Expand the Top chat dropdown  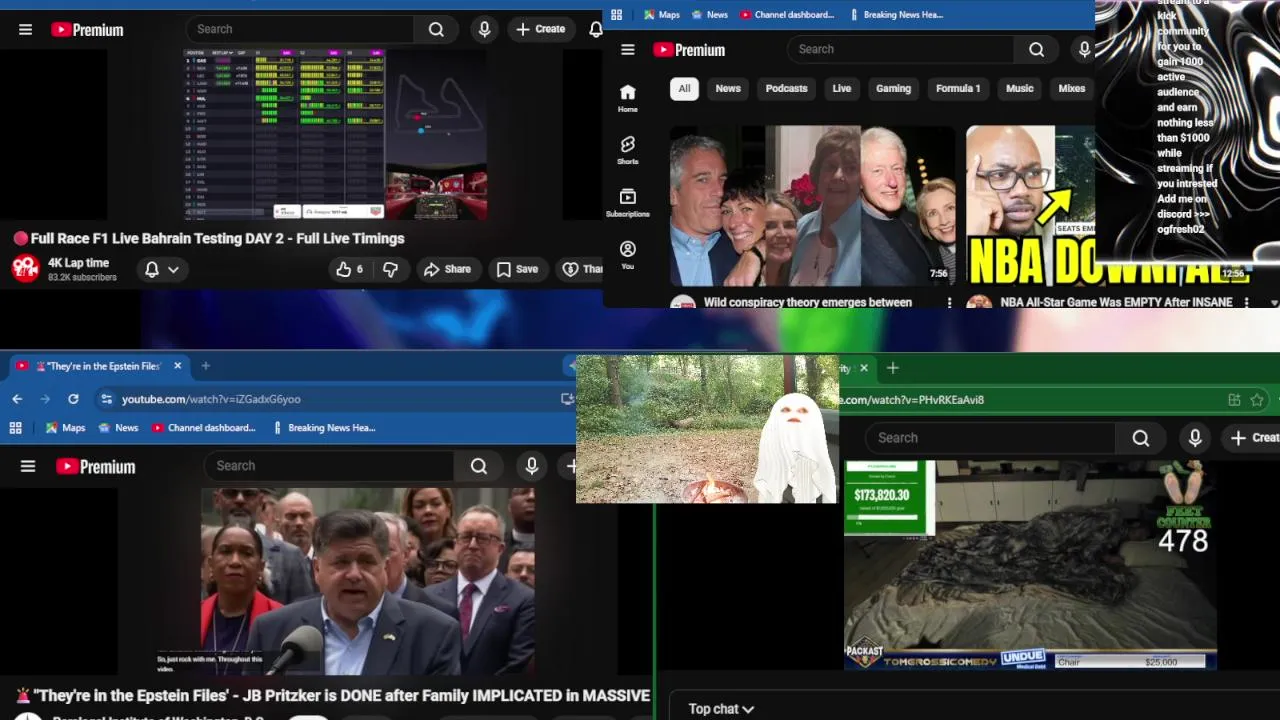[x=721, y=709]
